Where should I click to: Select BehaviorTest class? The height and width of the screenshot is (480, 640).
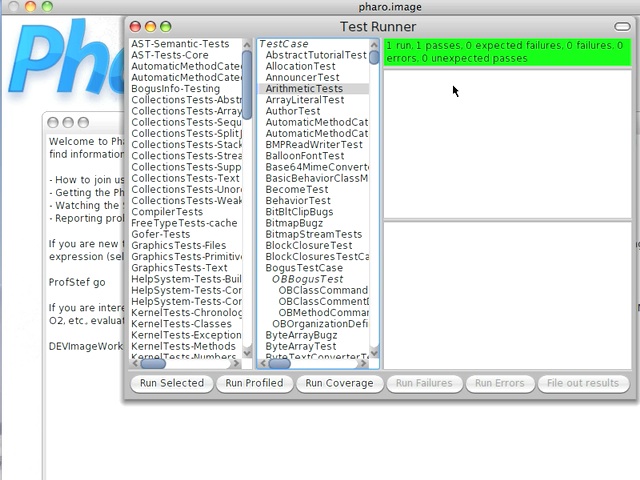click(x=298, y=201)
